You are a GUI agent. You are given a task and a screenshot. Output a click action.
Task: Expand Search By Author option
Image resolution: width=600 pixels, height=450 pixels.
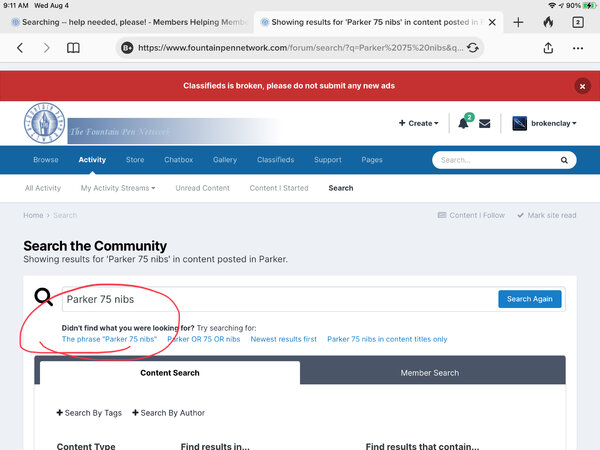pos(168,413)
